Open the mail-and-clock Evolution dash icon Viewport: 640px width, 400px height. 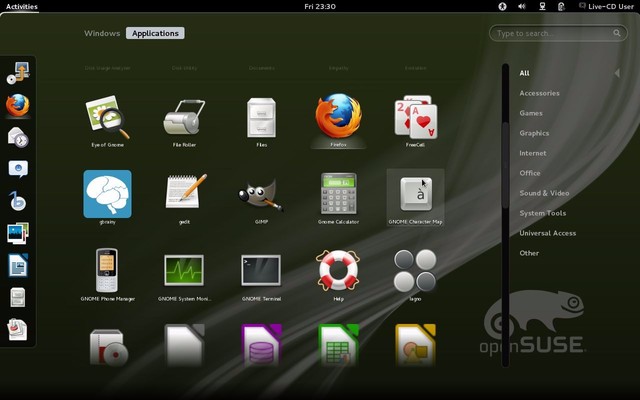18,137
